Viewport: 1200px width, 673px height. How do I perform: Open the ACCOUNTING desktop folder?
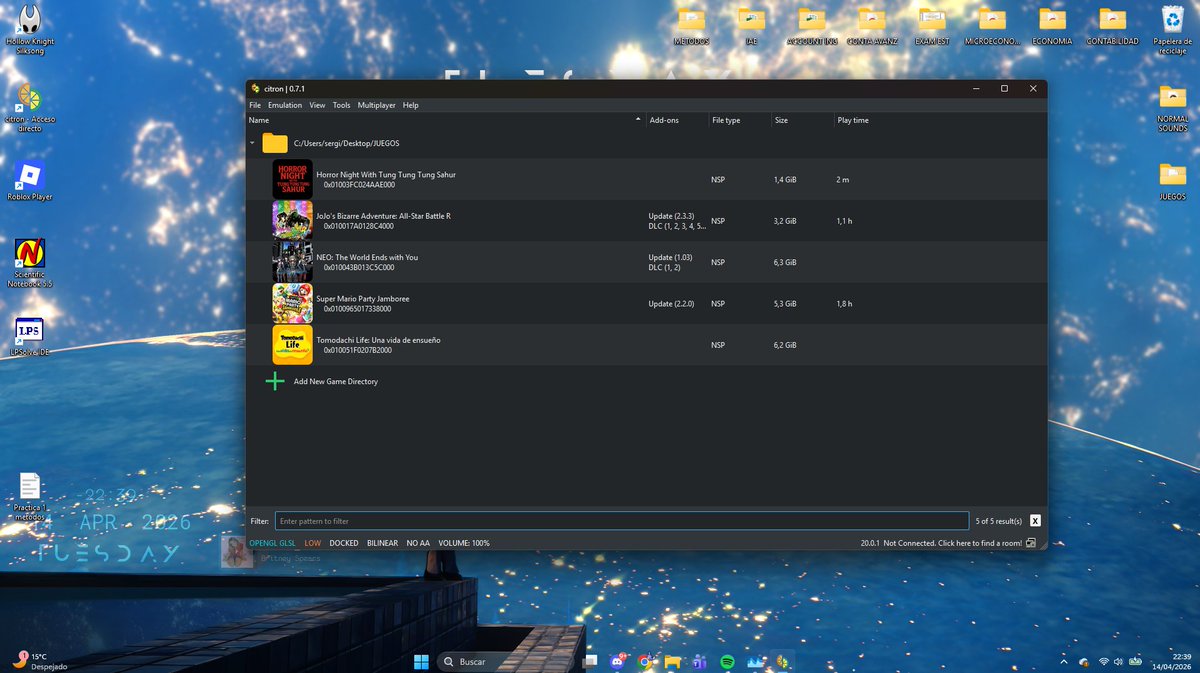[811, 27]
